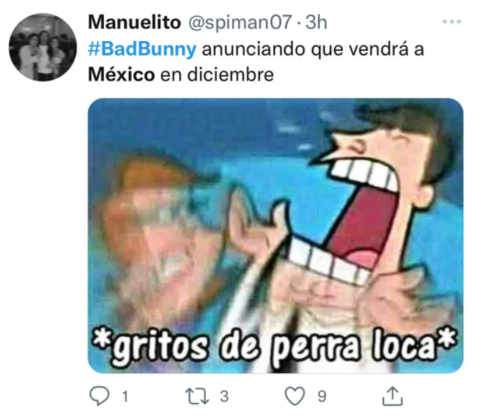500x417 pixels.
Task: Click the reply count number 1
Action: click(125, 397)
